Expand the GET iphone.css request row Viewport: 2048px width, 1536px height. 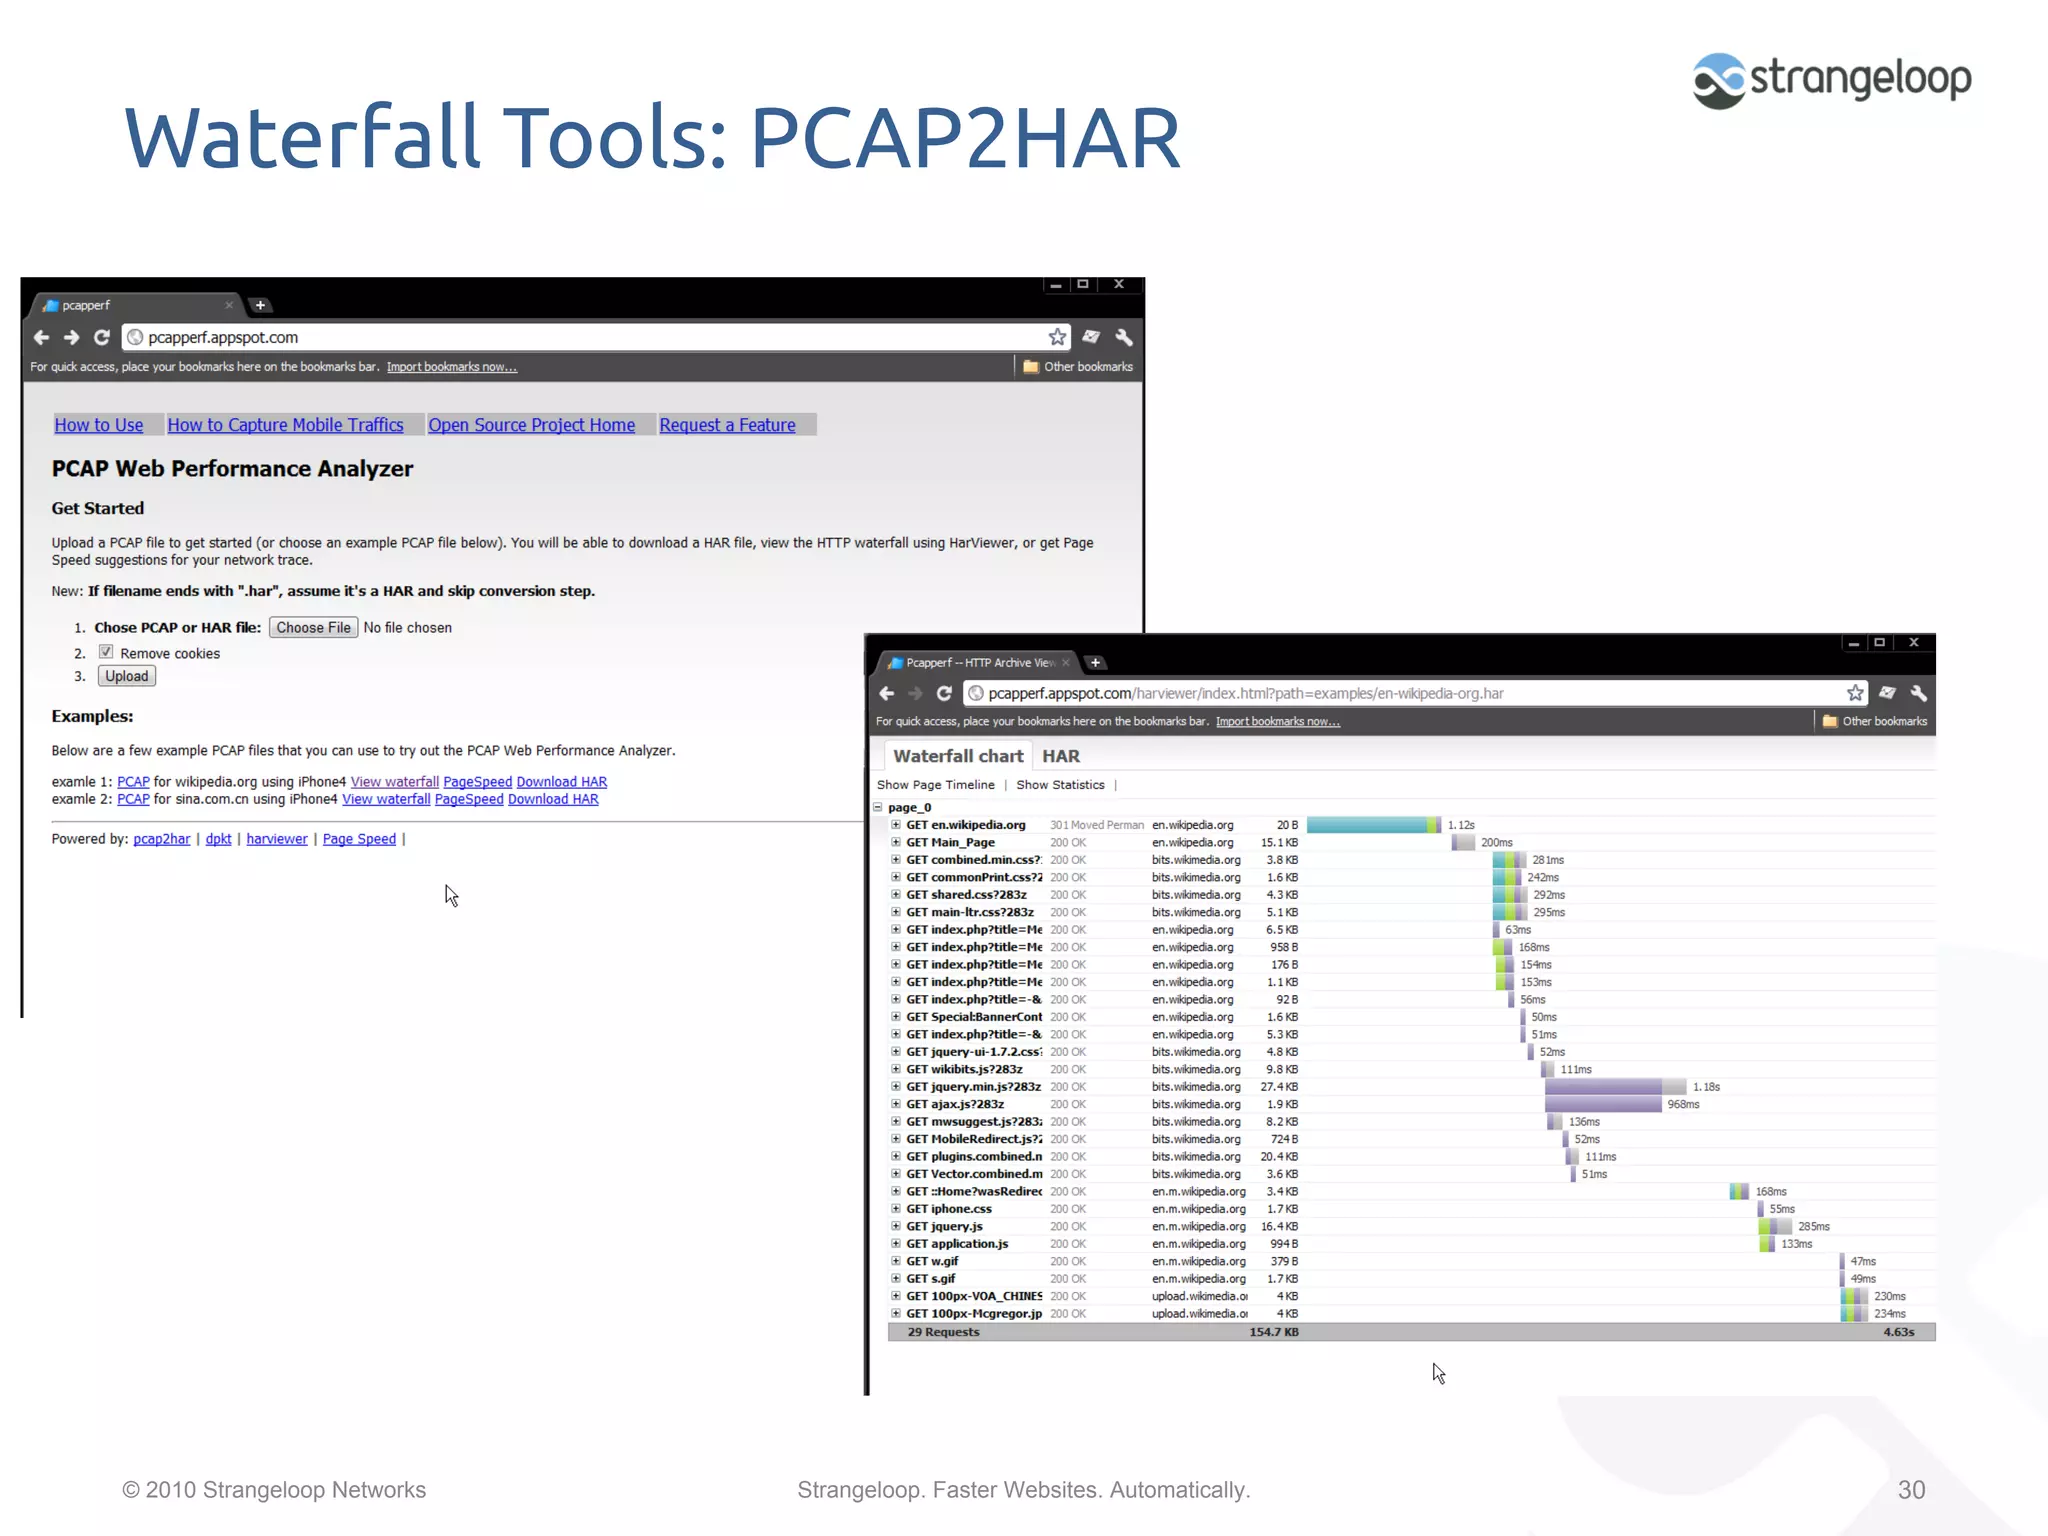(x=896, y=1209)
